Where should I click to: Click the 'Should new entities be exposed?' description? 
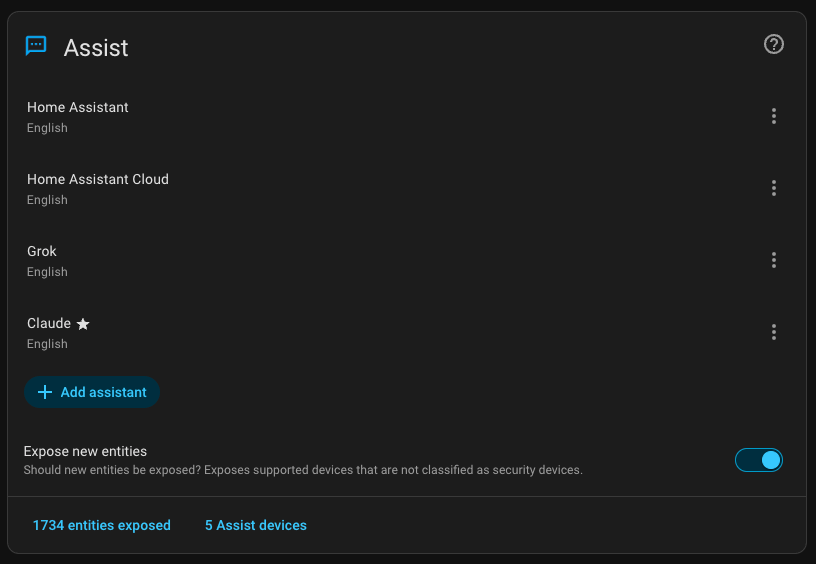[x=303, y=470]
